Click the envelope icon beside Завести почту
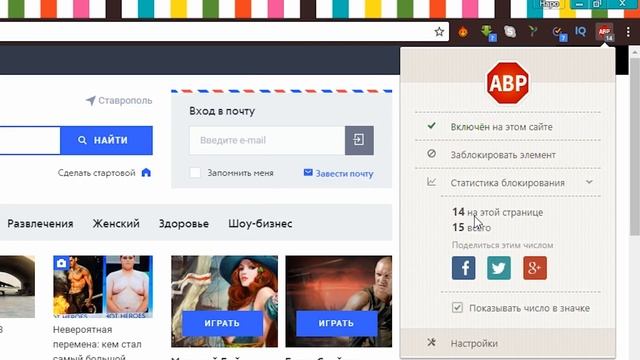The width and height of the screenshot is (640, 360). coord(308,173)
